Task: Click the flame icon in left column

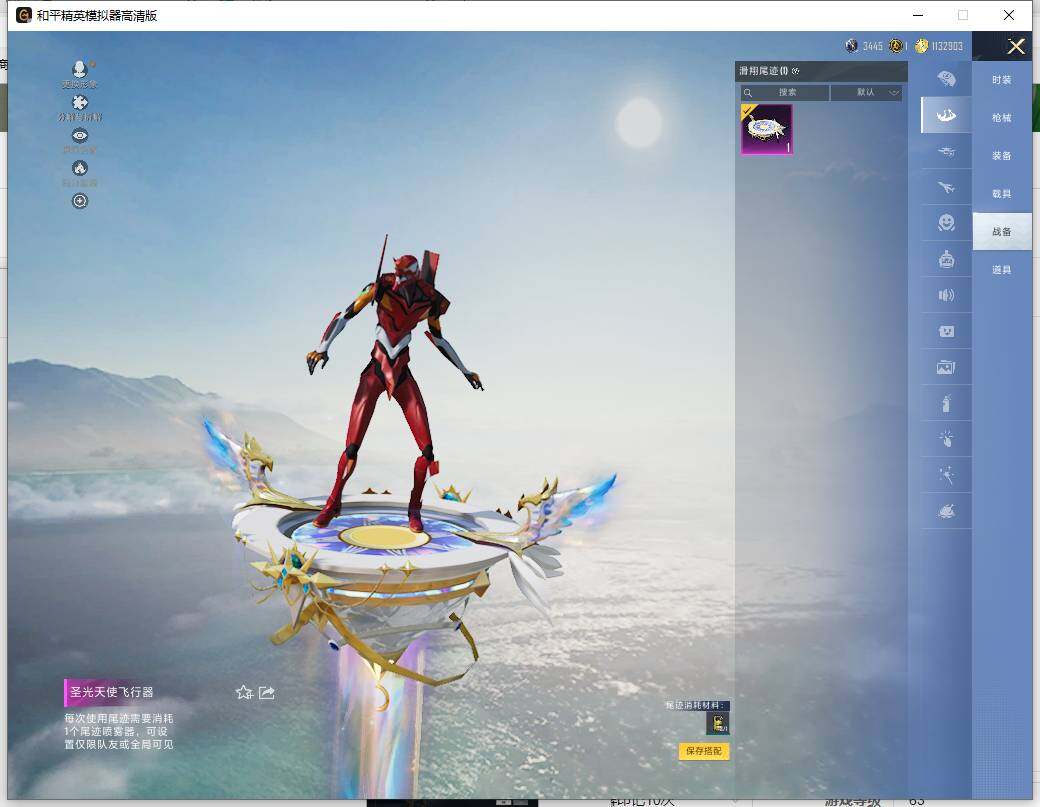Action: (80, 169)
